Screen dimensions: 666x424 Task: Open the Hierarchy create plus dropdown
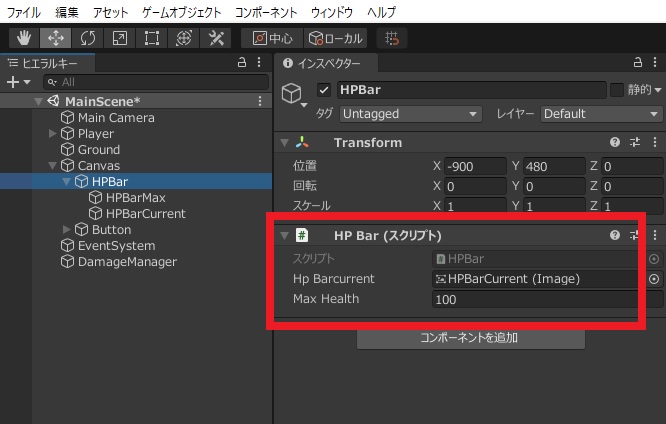coord(19,82)
